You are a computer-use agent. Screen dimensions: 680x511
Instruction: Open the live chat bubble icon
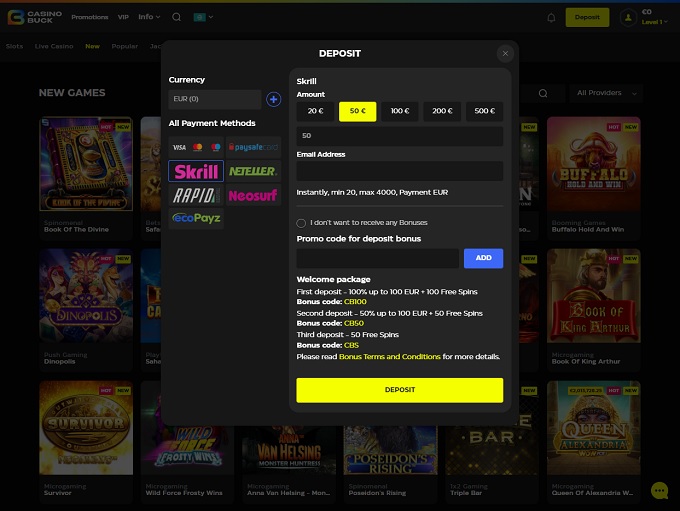(x=659, y=490)
